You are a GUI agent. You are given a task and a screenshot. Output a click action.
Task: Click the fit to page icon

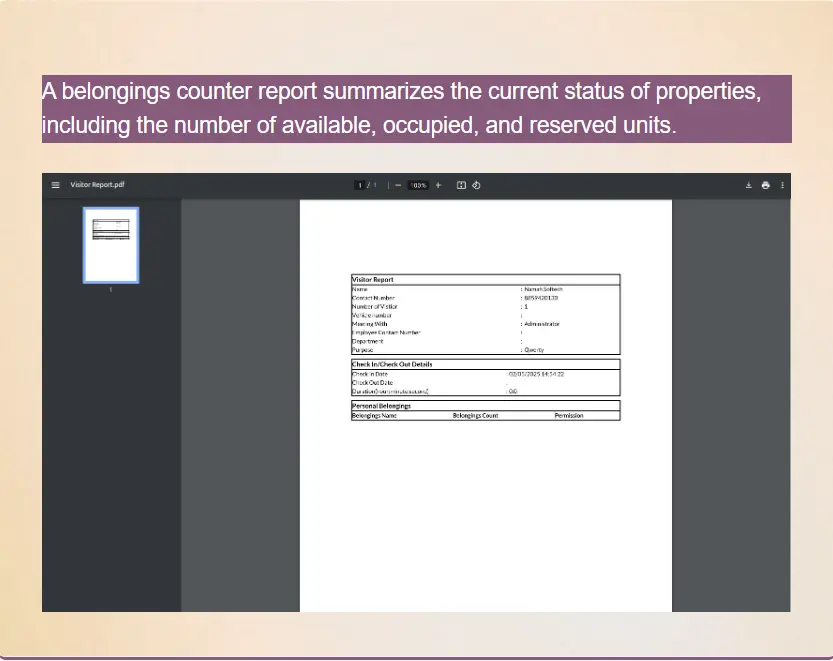[461, 185]
